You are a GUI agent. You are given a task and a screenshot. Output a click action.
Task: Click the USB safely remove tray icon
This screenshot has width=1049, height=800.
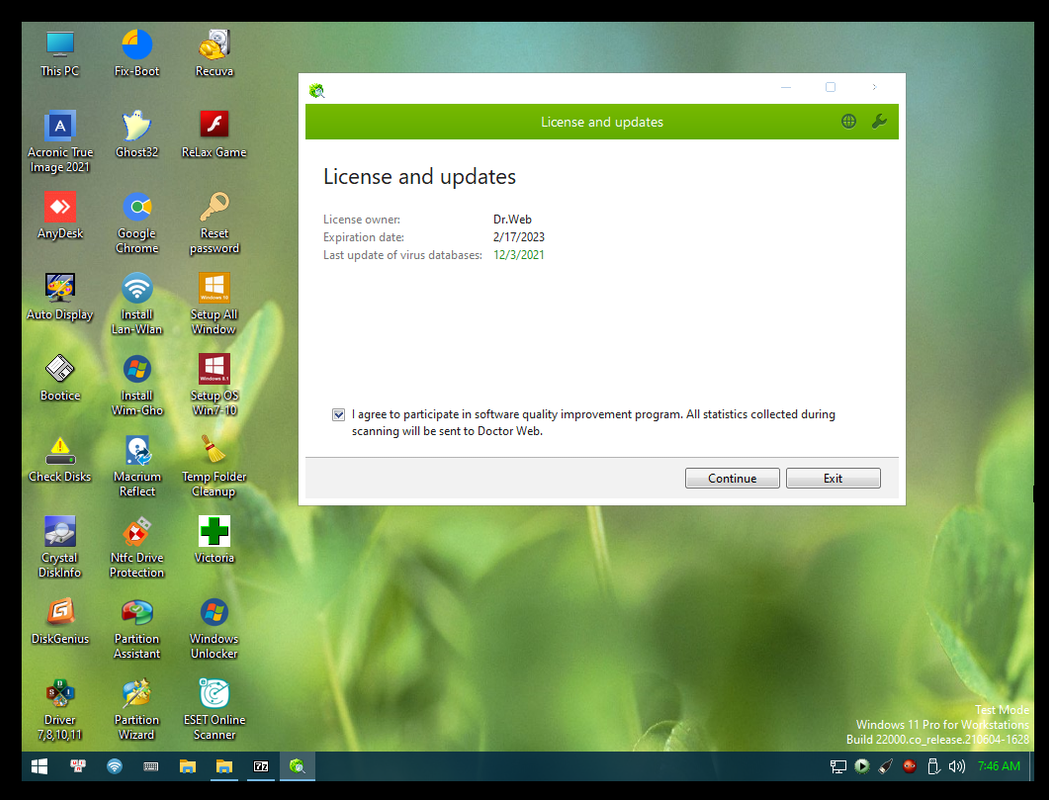933,767
